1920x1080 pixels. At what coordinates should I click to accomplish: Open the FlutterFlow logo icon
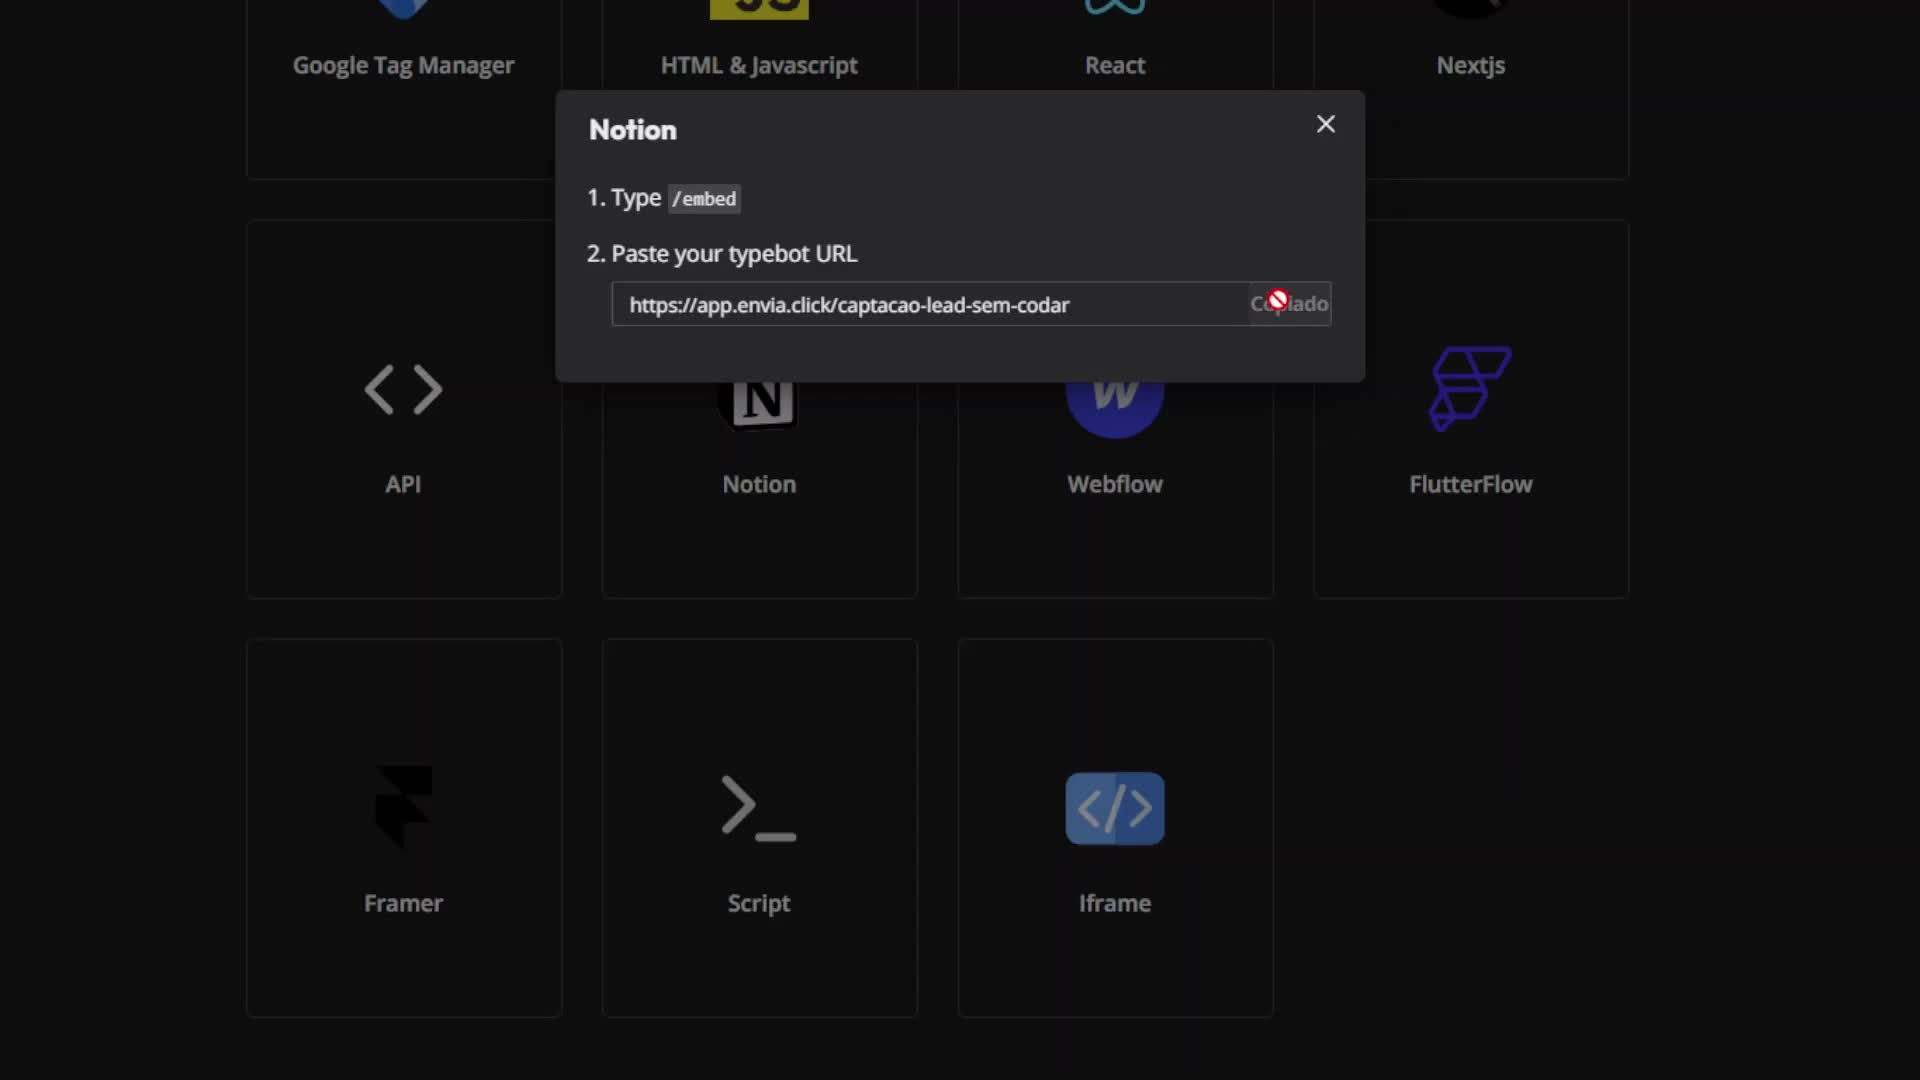(1470, 389)
